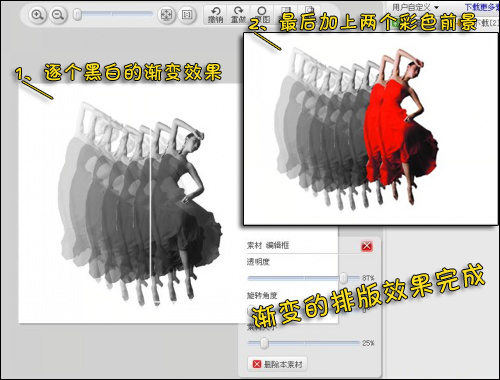Viewport: 500px width, 380px height.
Task: Click the zoom out magnifier icon
Action: (x=58, y=15)
